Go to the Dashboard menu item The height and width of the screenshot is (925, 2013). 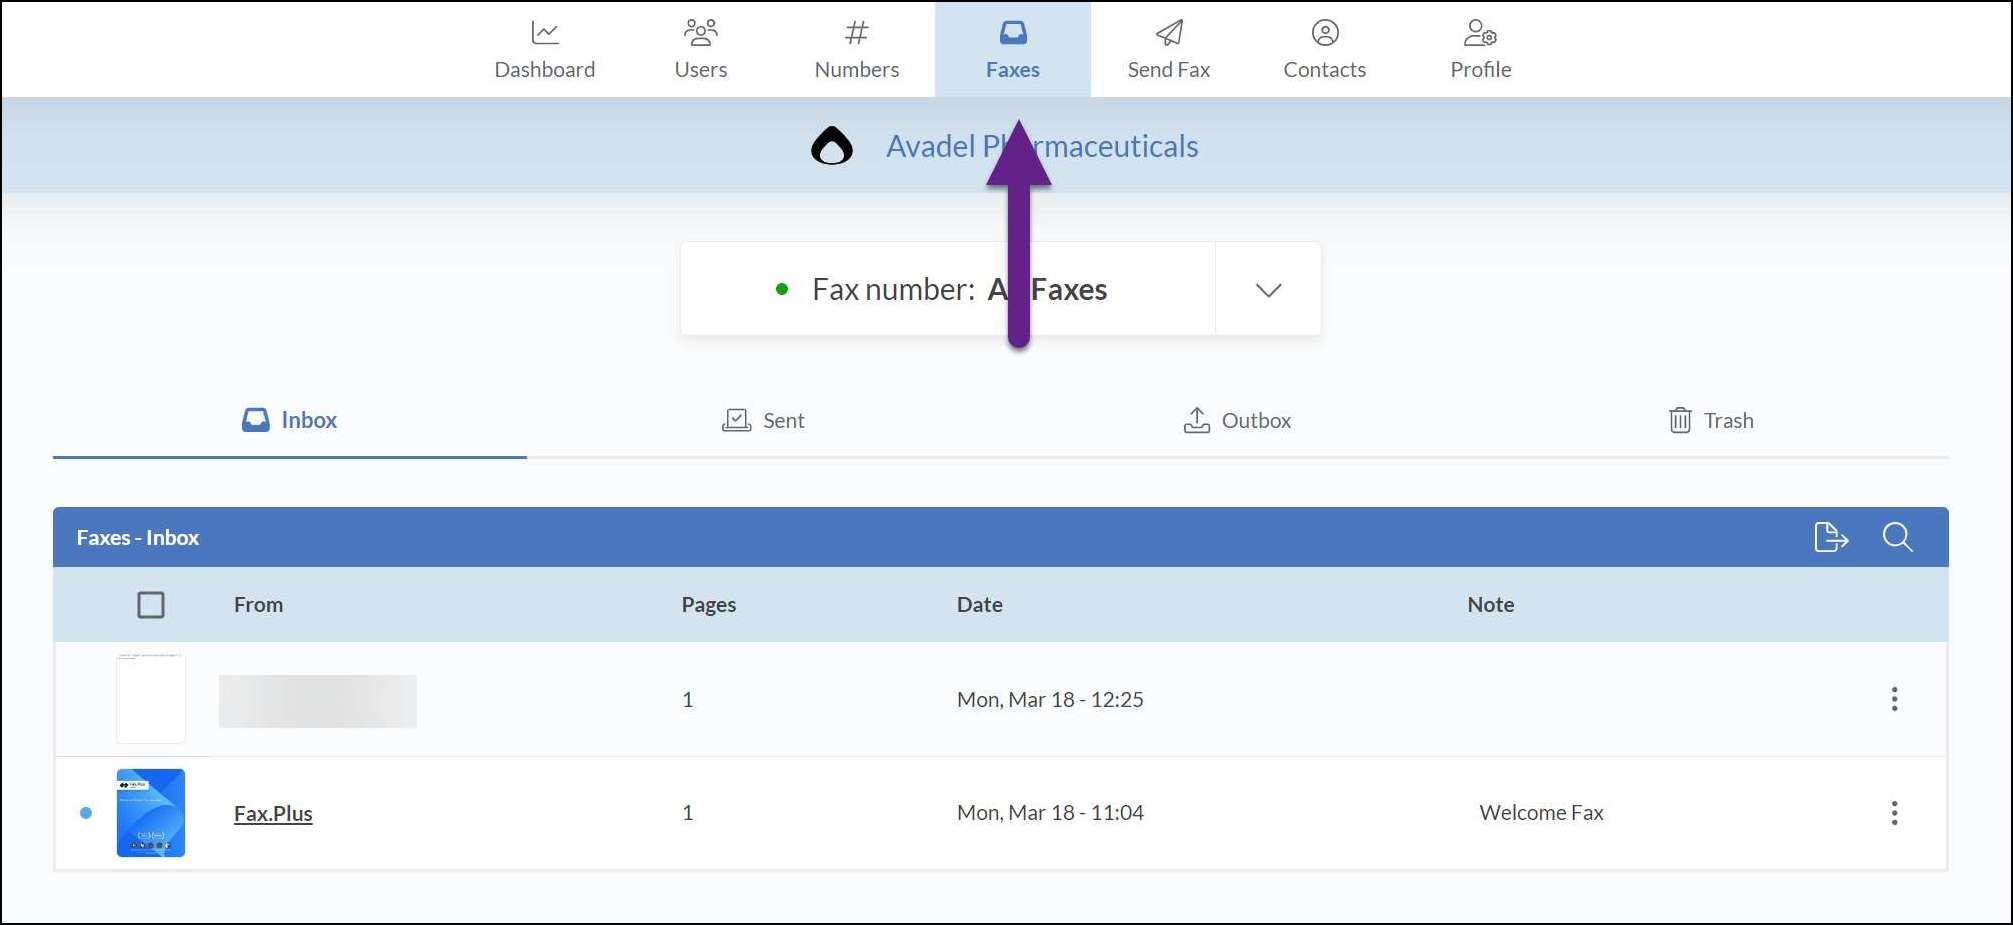tap(544, 49)
